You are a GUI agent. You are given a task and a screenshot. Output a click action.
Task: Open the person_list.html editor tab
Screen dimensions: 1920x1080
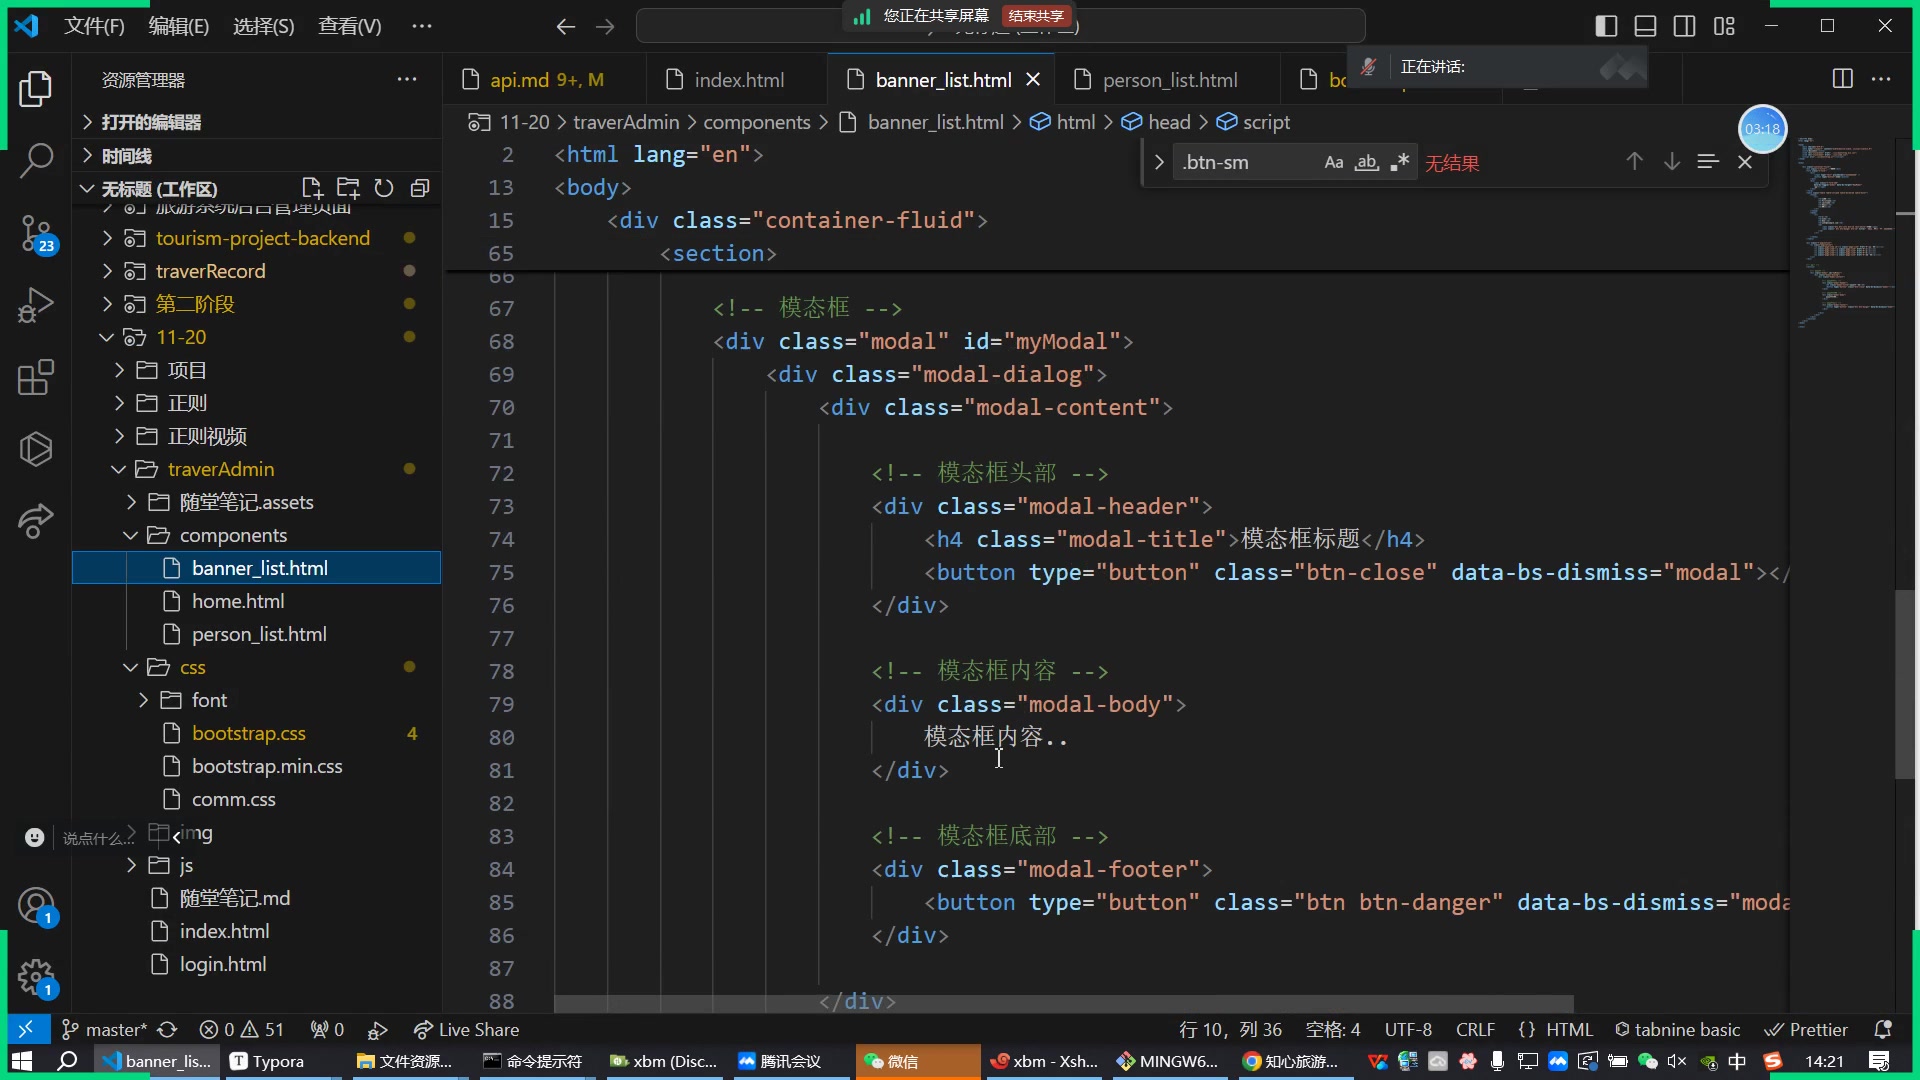pyautogui.click(x=1170, y=79)
